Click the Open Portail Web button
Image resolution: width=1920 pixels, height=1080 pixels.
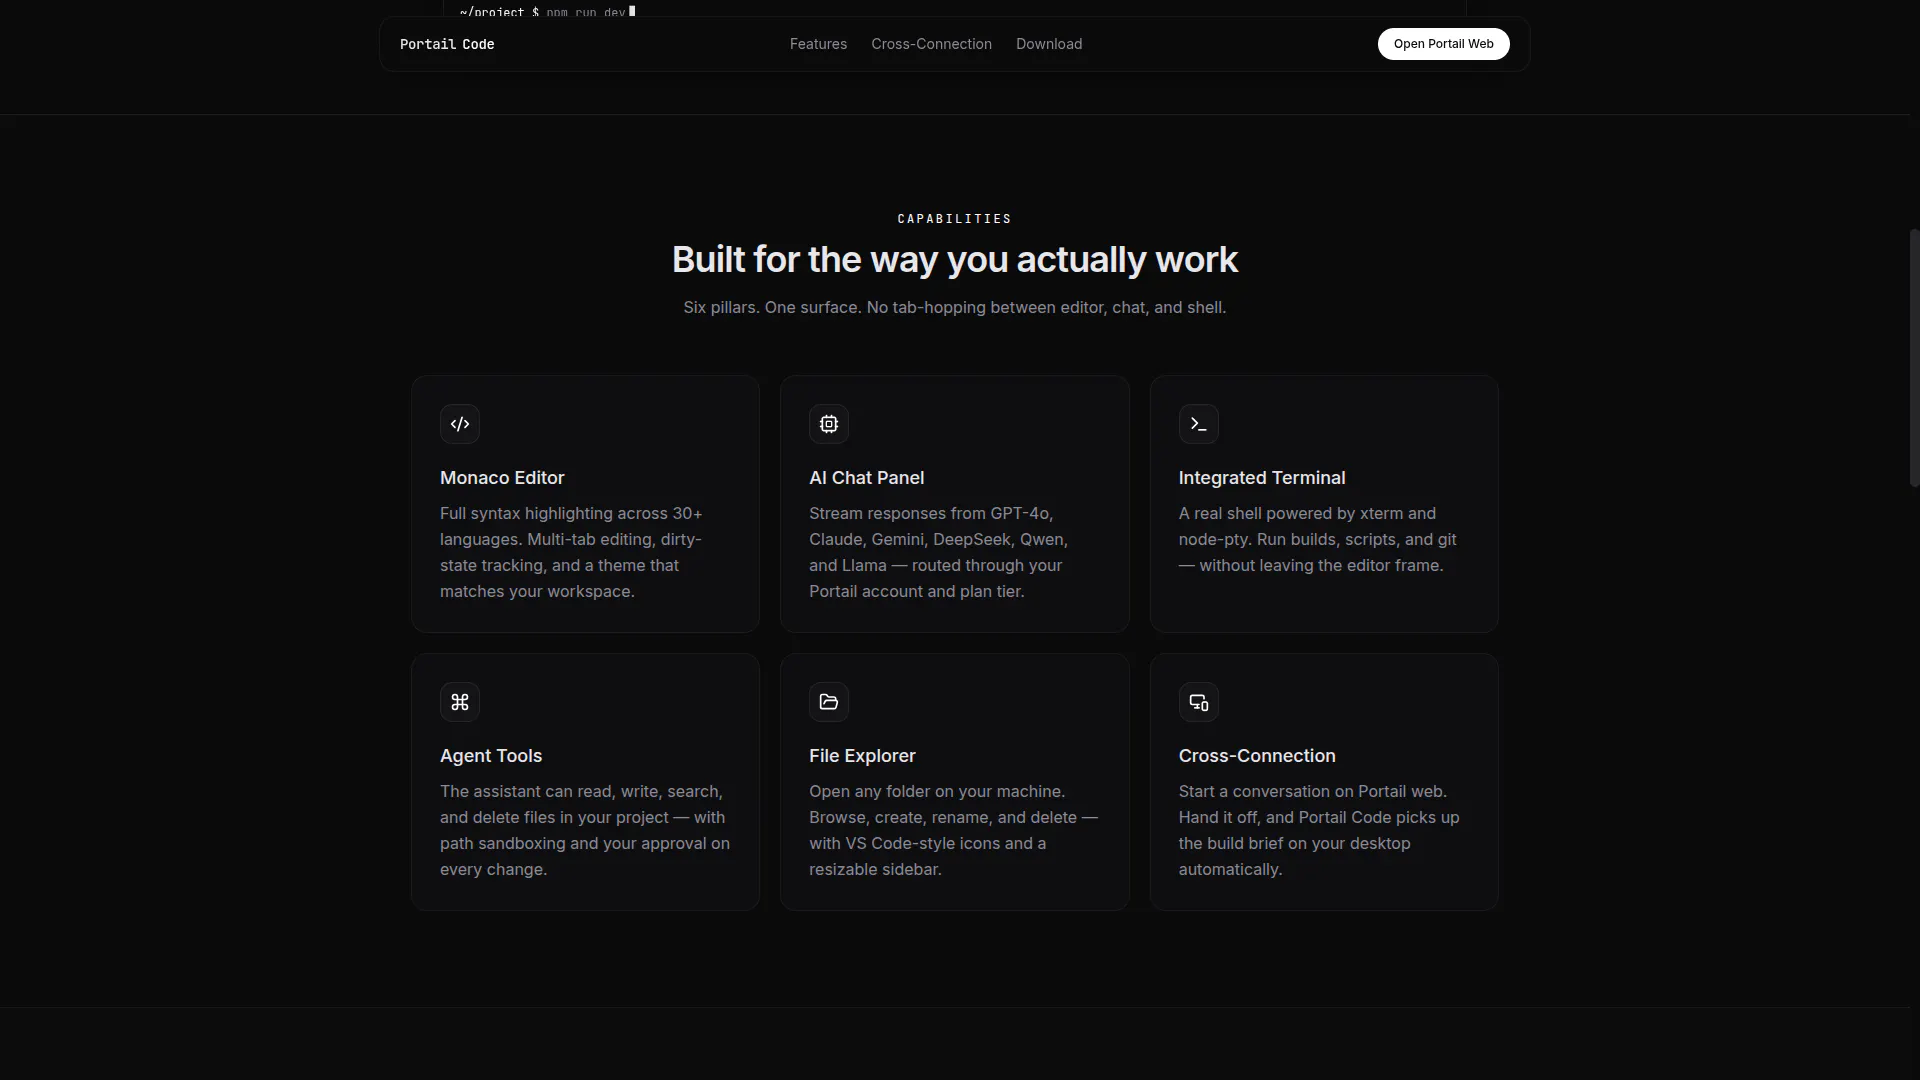(1443, 44)
